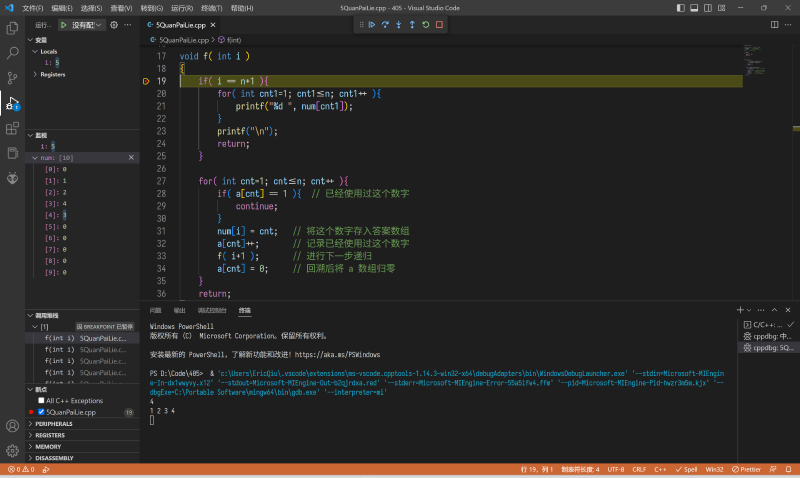Collapse the Call Stack section
Viewport: 800px width, 478px height.
coord(31,315)
